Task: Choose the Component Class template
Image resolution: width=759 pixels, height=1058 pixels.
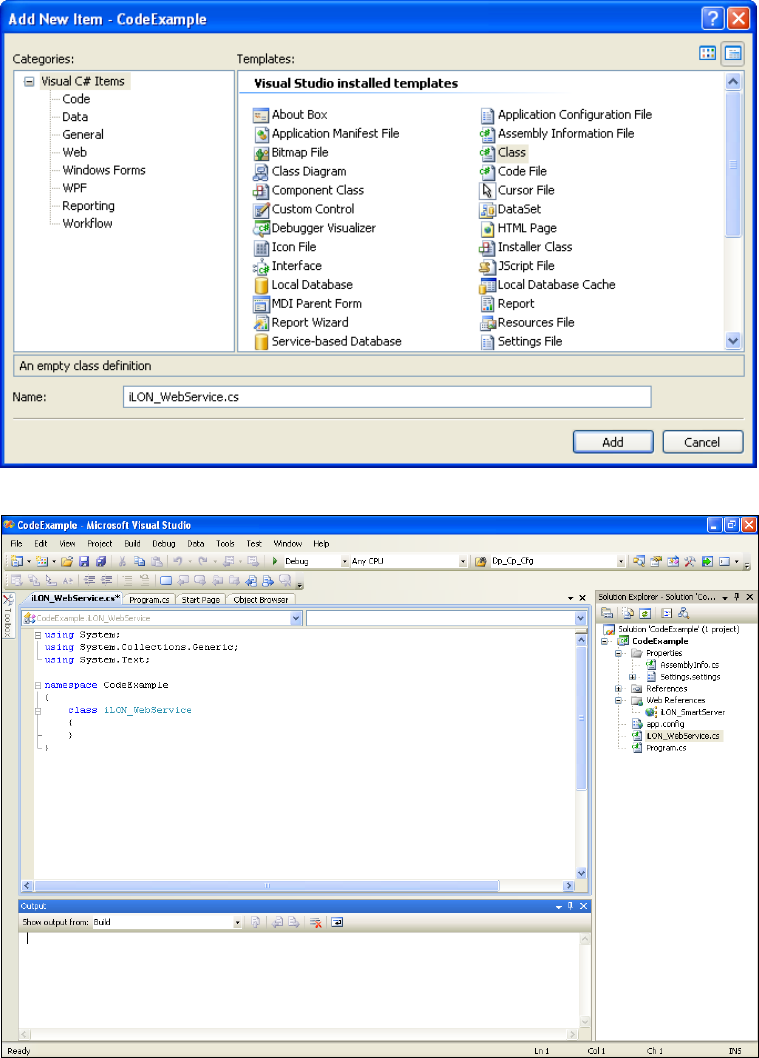Action: 309,190
